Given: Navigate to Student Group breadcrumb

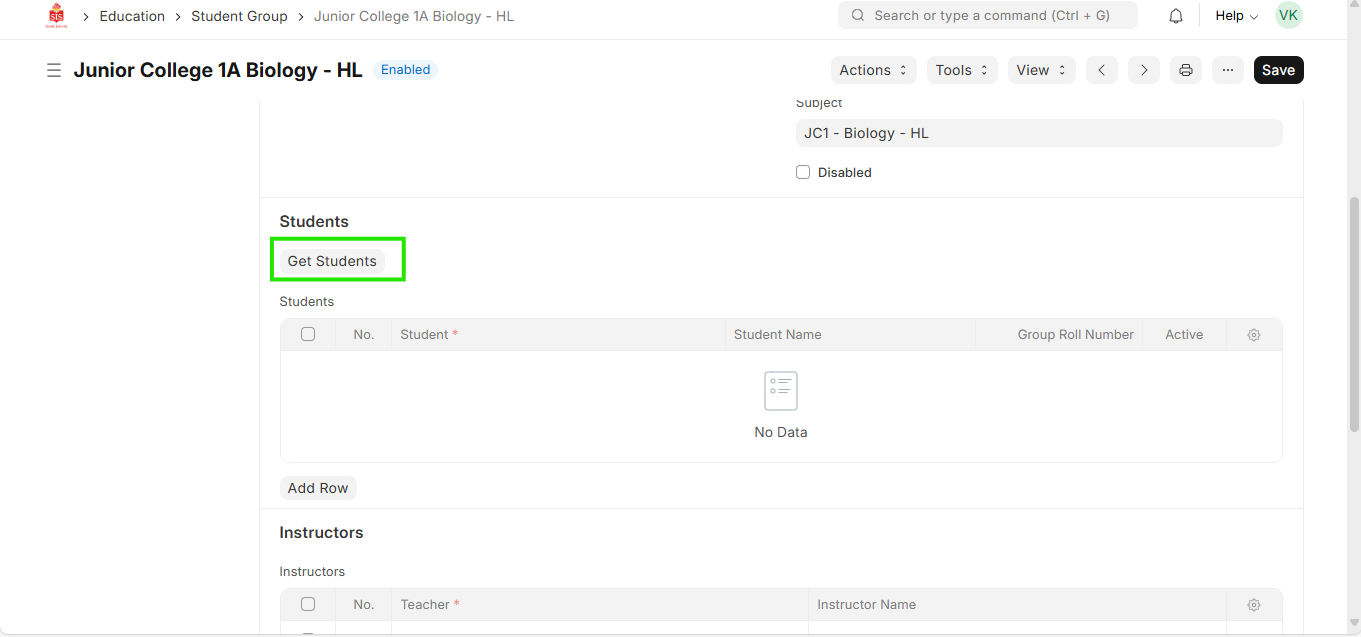Looking at the screenshot, I should (239, 16).
